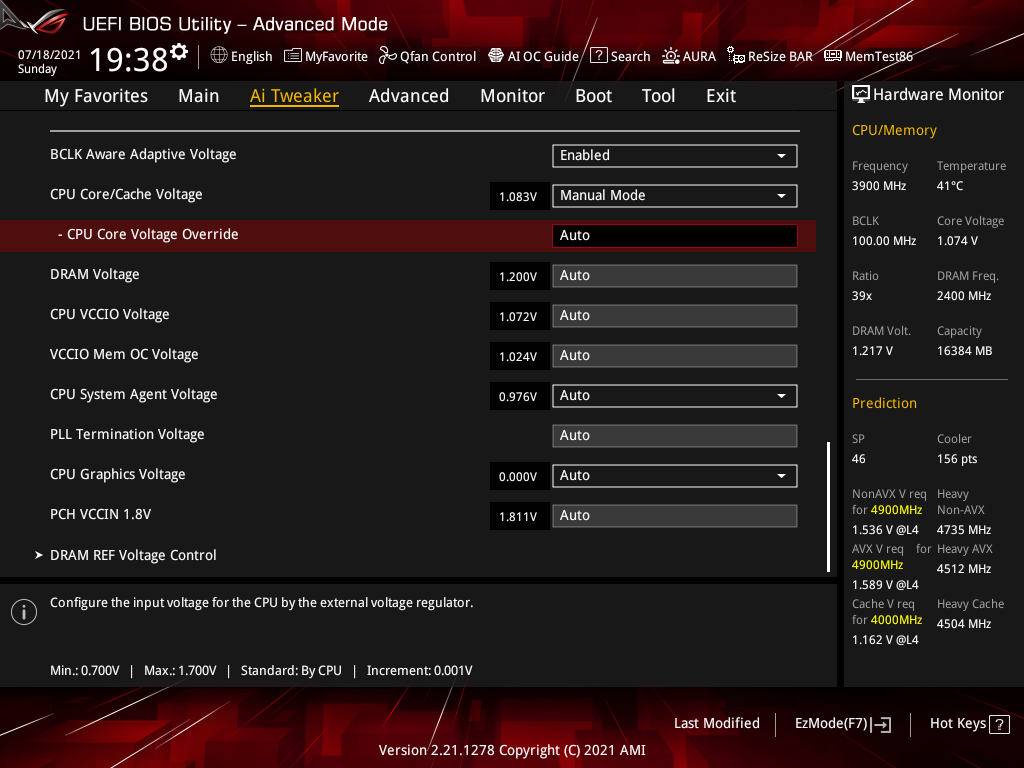Switch to EzMode

point(842,723)
